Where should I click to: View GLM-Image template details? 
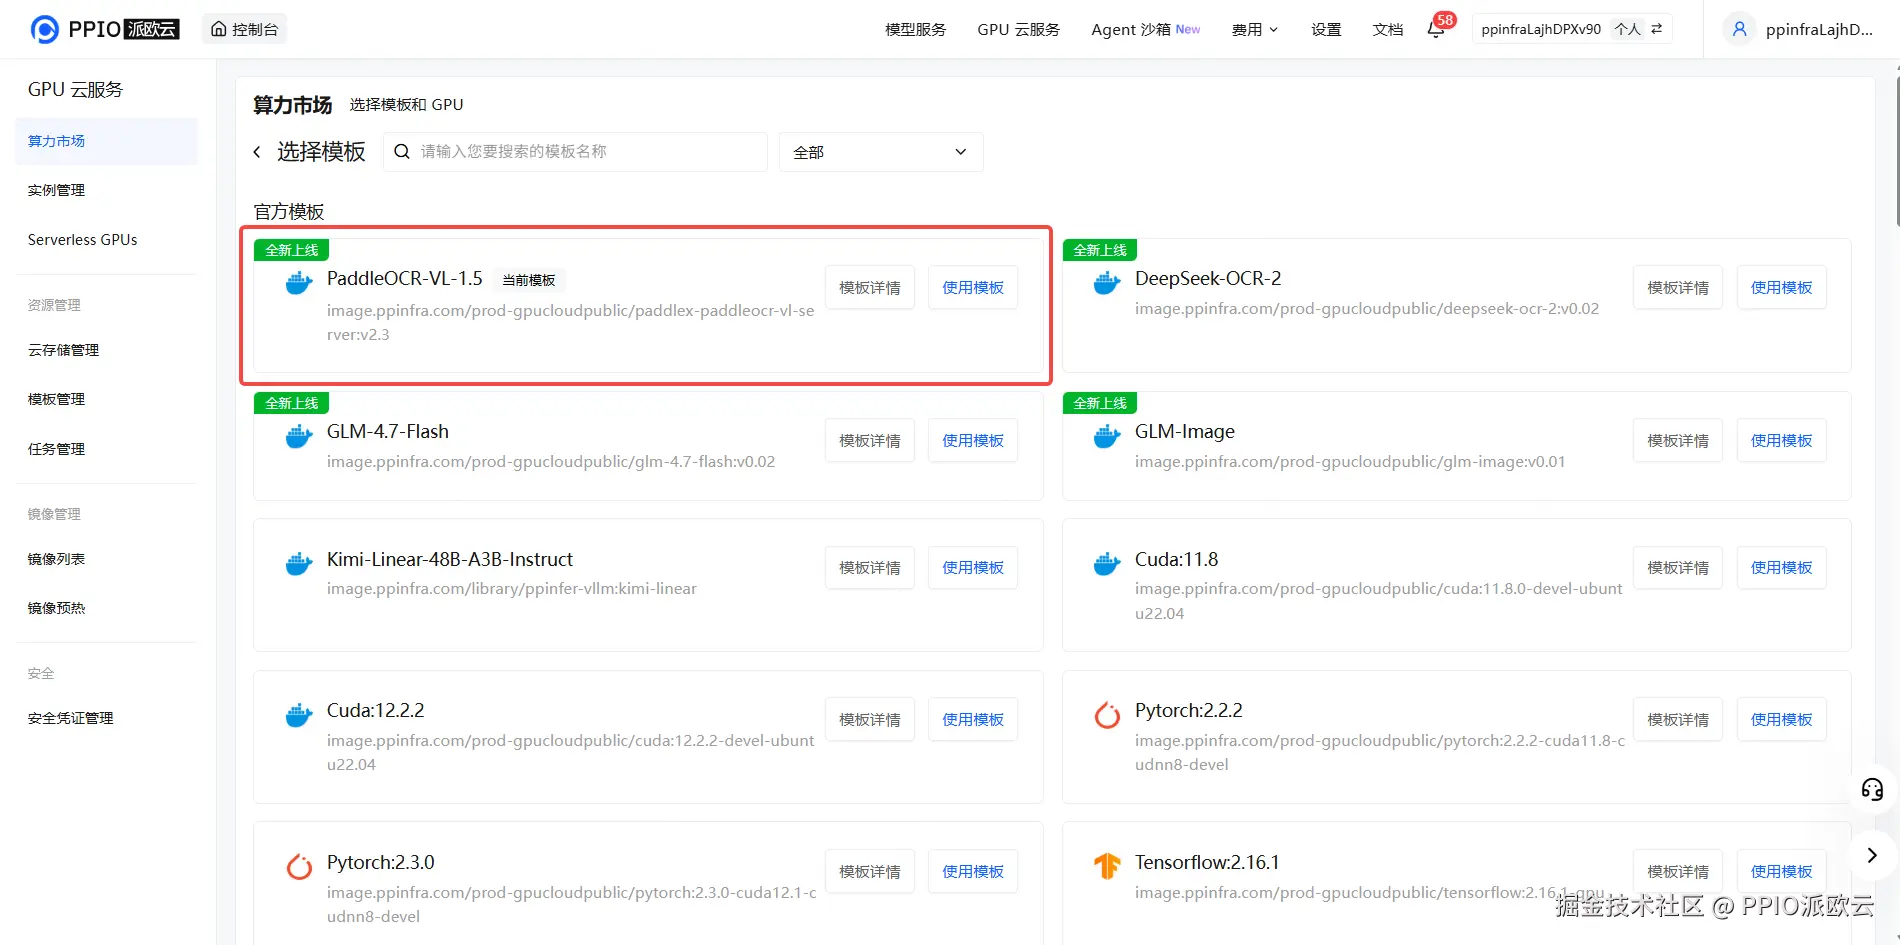click(1678, 441)
